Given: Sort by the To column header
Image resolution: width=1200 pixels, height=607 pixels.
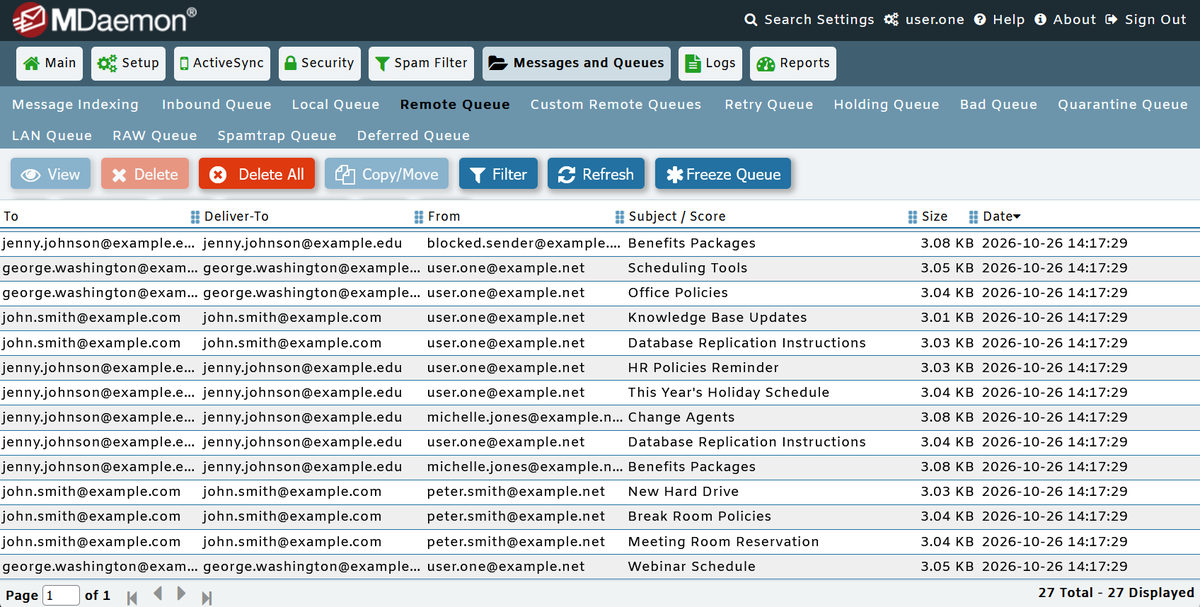Looking at the screenshot, I should 11,216.
